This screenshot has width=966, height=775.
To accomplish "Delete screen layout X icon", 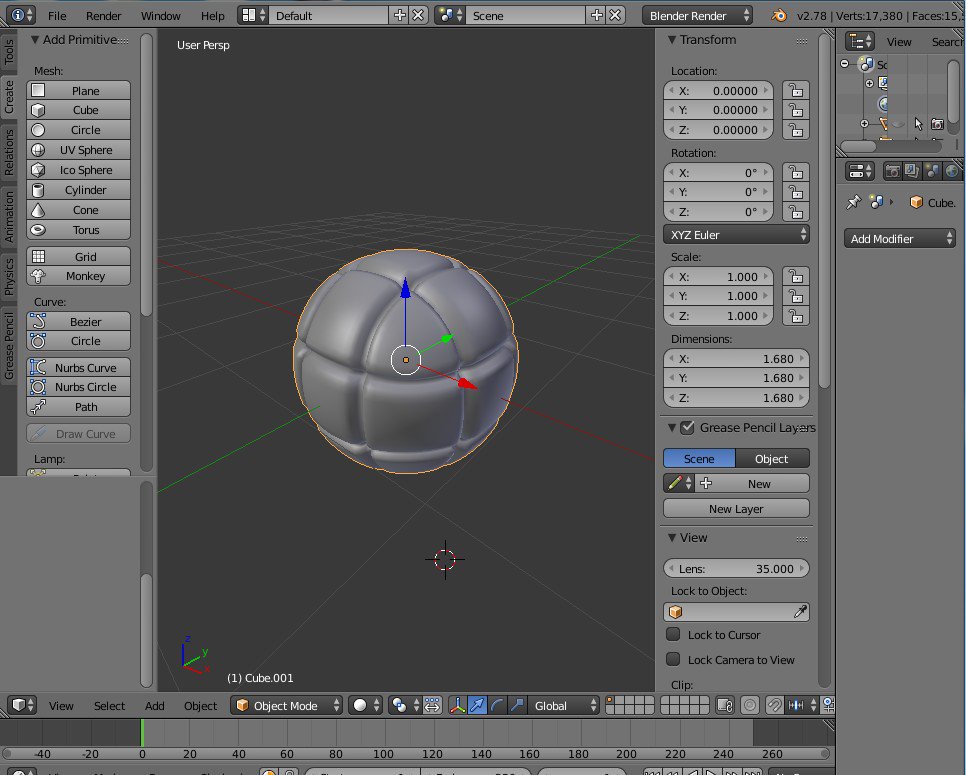I will click(418, 15).
